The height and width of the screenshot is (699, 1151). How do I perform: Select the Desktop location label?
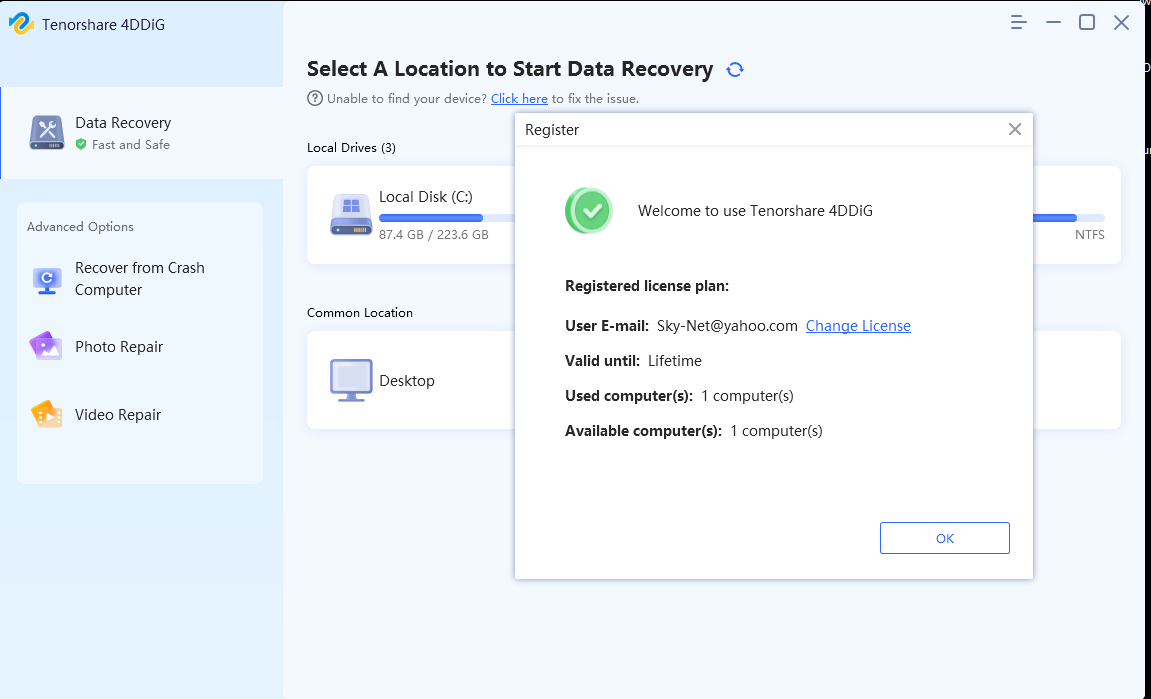point(407,380)
